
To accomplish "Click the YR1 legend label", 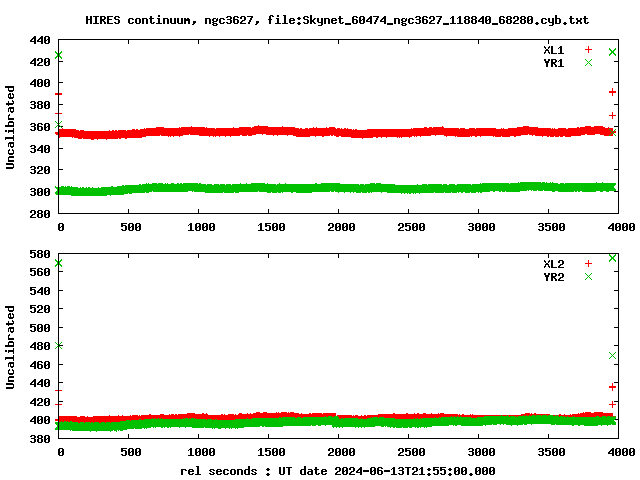I will (553, 63).
